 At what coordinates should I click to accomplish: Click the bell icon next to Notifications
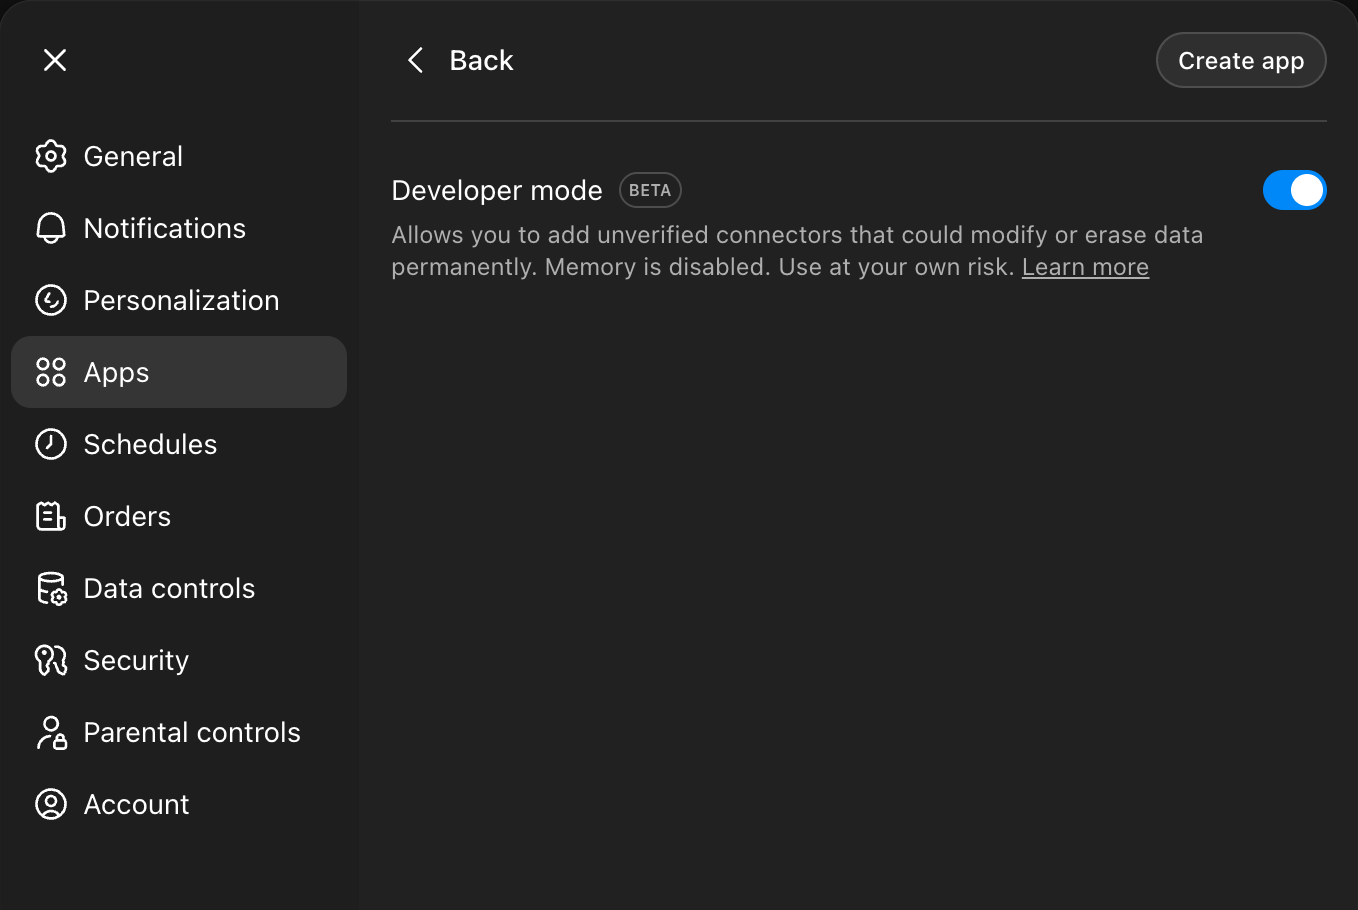pos(51,228)
